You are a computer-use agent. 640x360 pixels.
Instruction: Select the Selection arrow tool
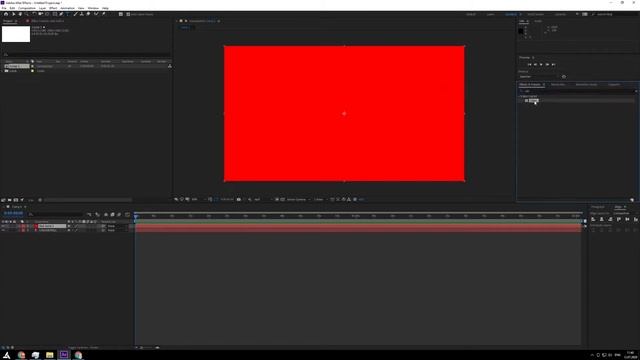13,14
